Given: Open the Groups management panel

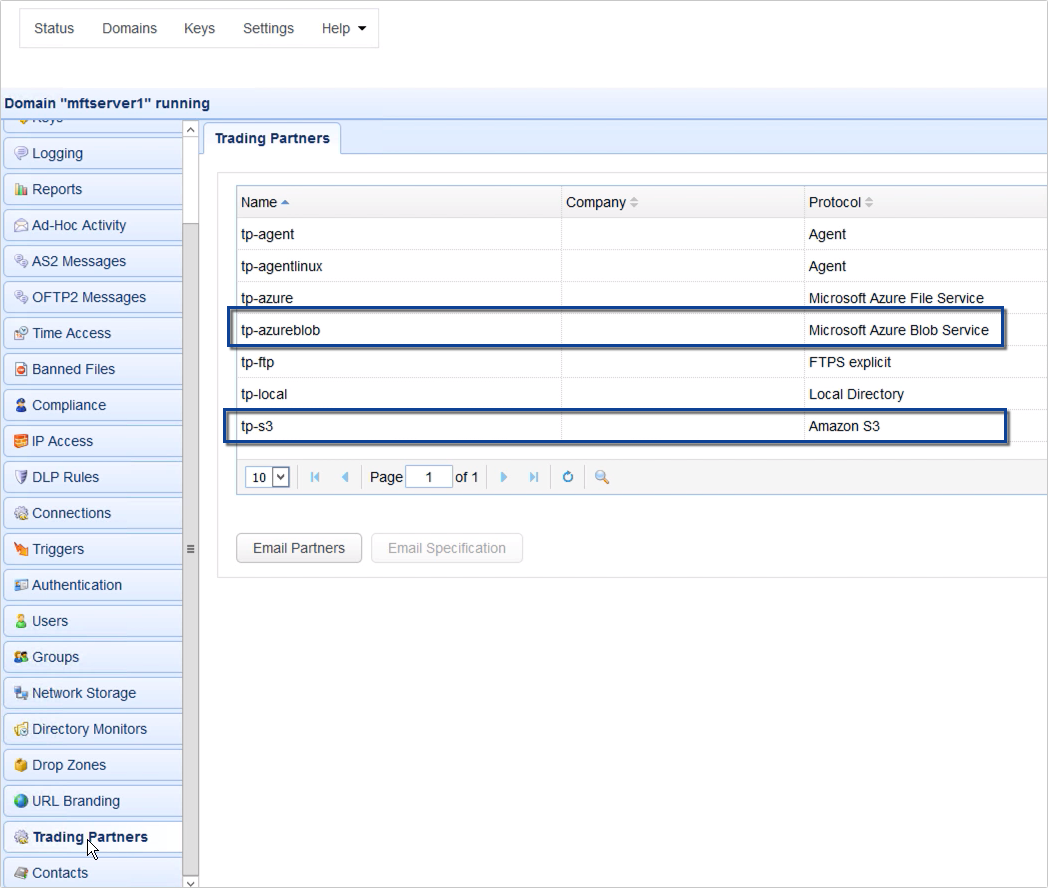Looking at the screenshot, I should tap(55, 657).
